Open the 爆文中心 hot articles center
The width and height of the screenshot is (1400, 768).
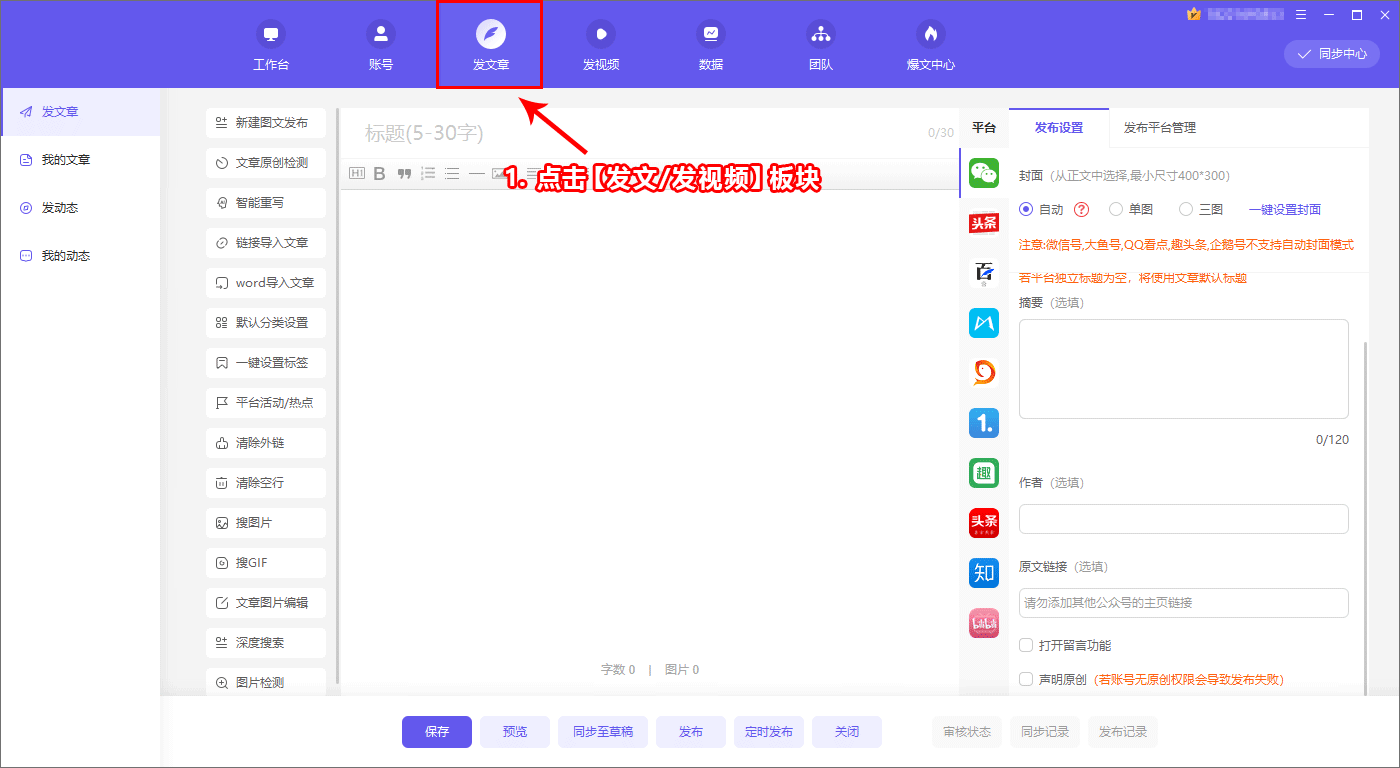(x=929, y=44)
